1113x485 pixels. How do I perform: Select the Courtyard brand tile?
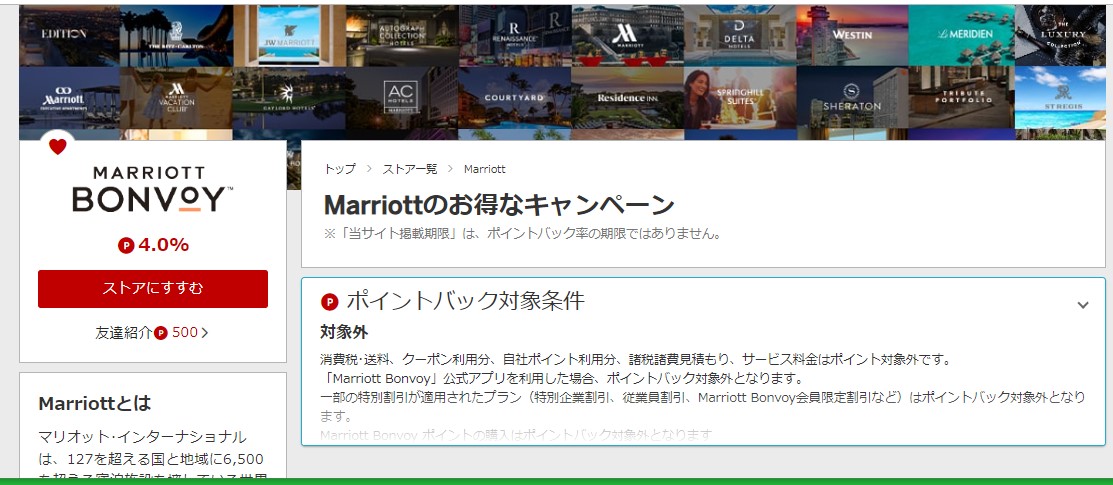coord(515,98)
